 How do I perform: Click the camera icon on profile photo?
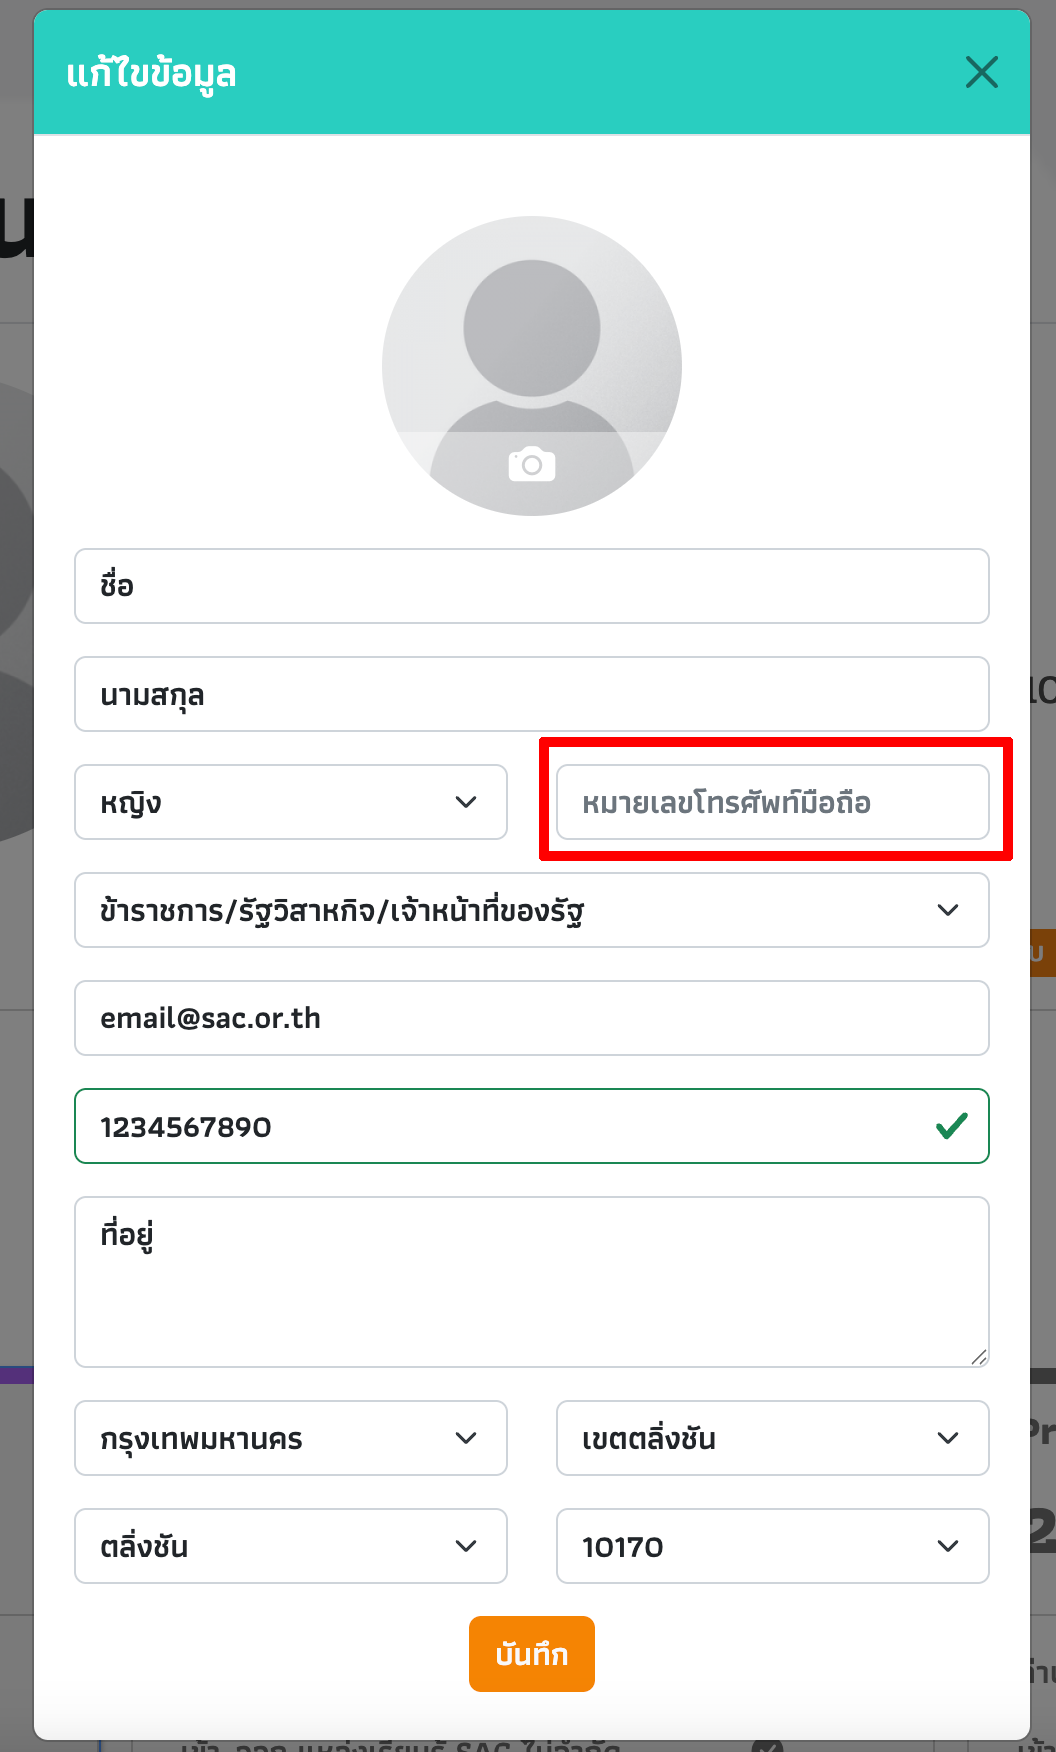tap(532, 465)
